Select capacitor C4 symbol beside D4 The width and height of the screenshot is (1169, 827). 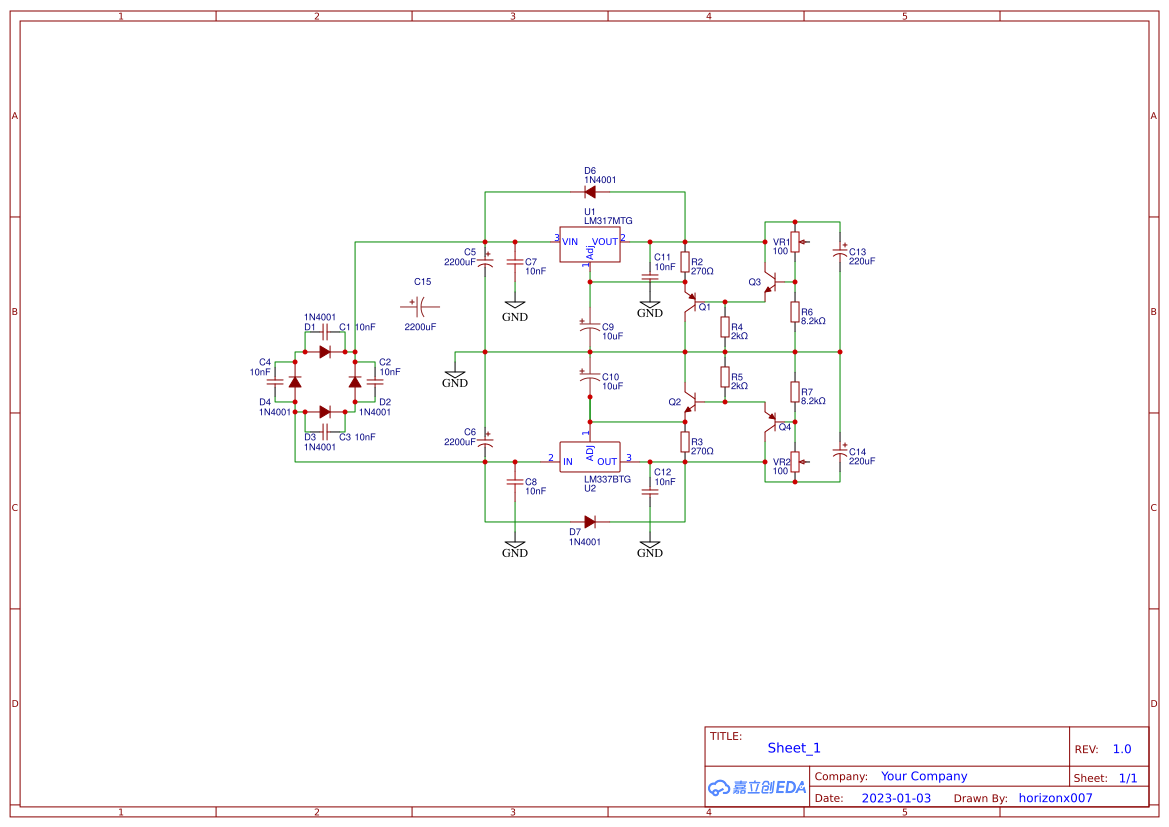tap(275, 382)
